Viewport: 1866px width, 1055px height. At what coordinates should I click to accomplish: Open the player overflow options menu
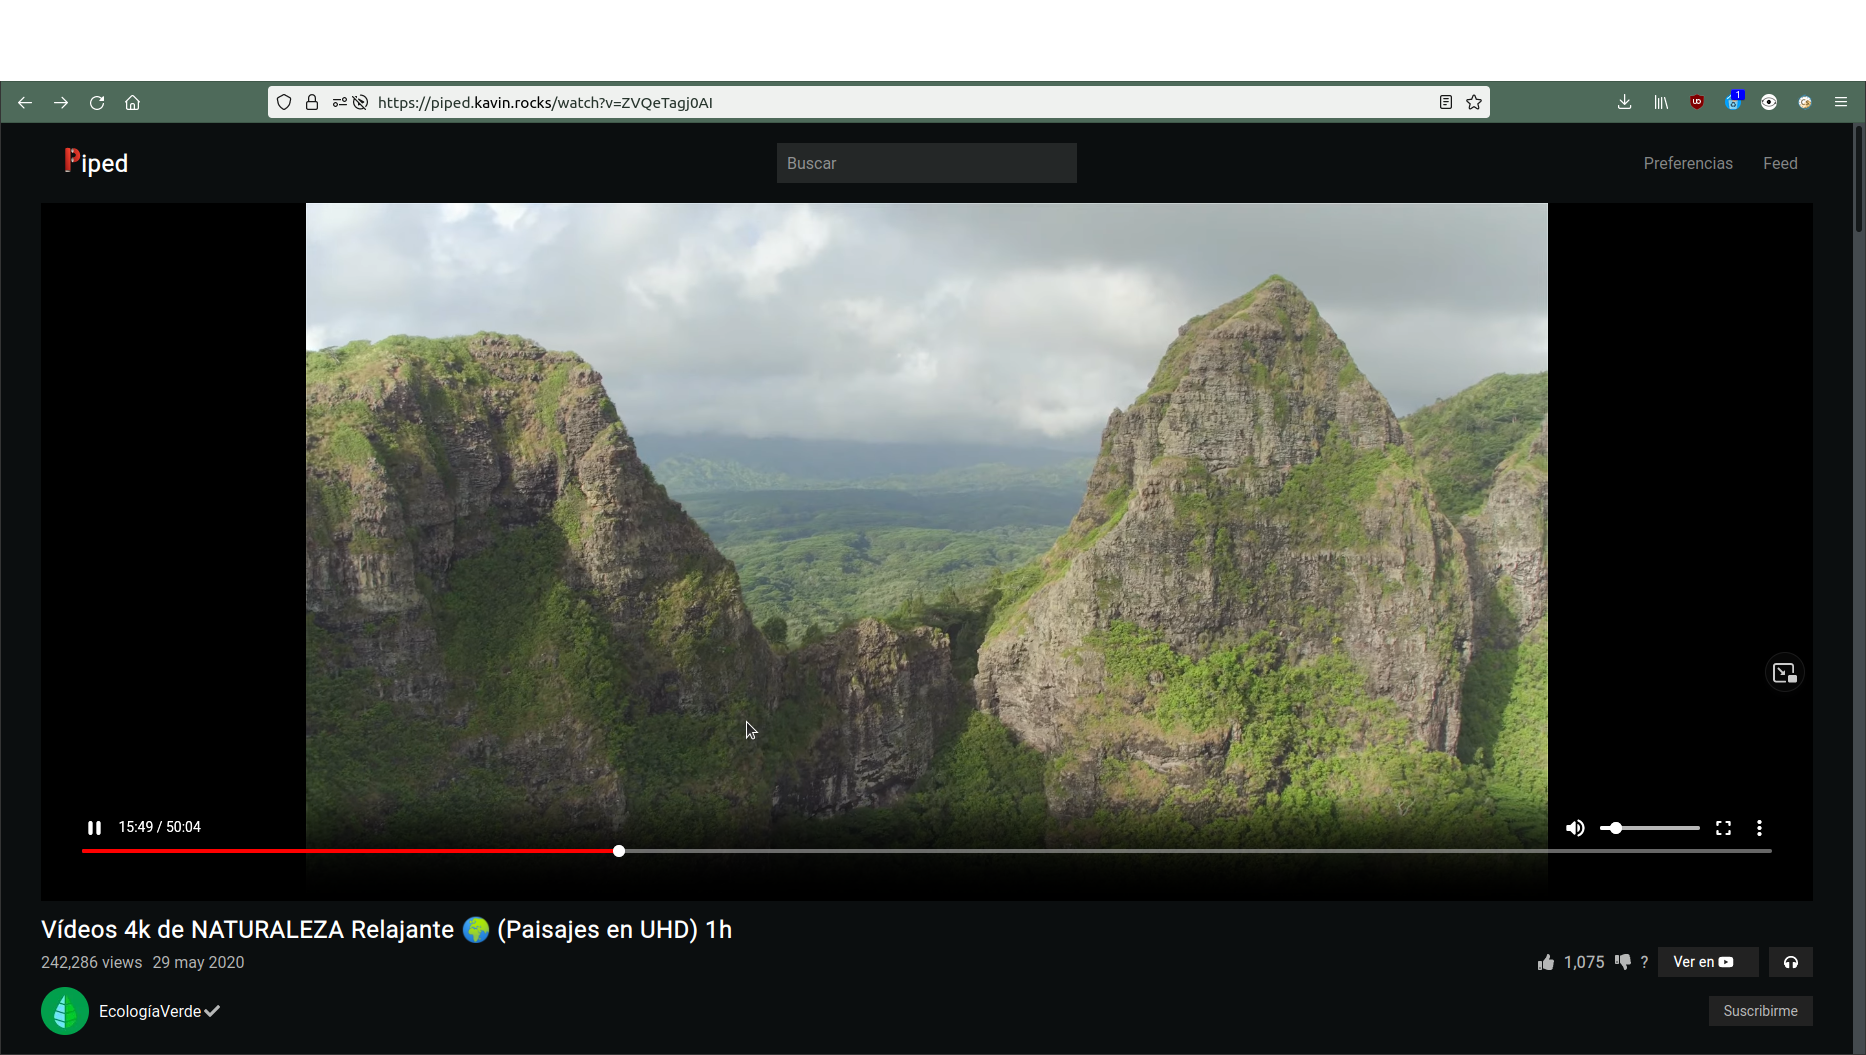tap(1759, 828)
